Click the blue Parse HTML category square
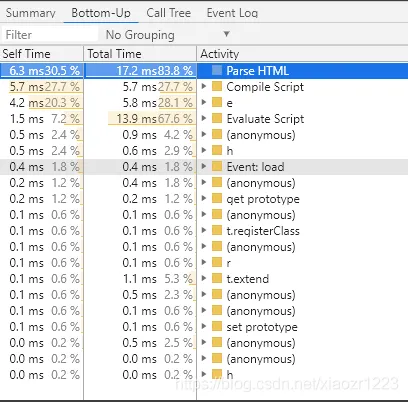This screenshot has height=402, width=408. 217,70
